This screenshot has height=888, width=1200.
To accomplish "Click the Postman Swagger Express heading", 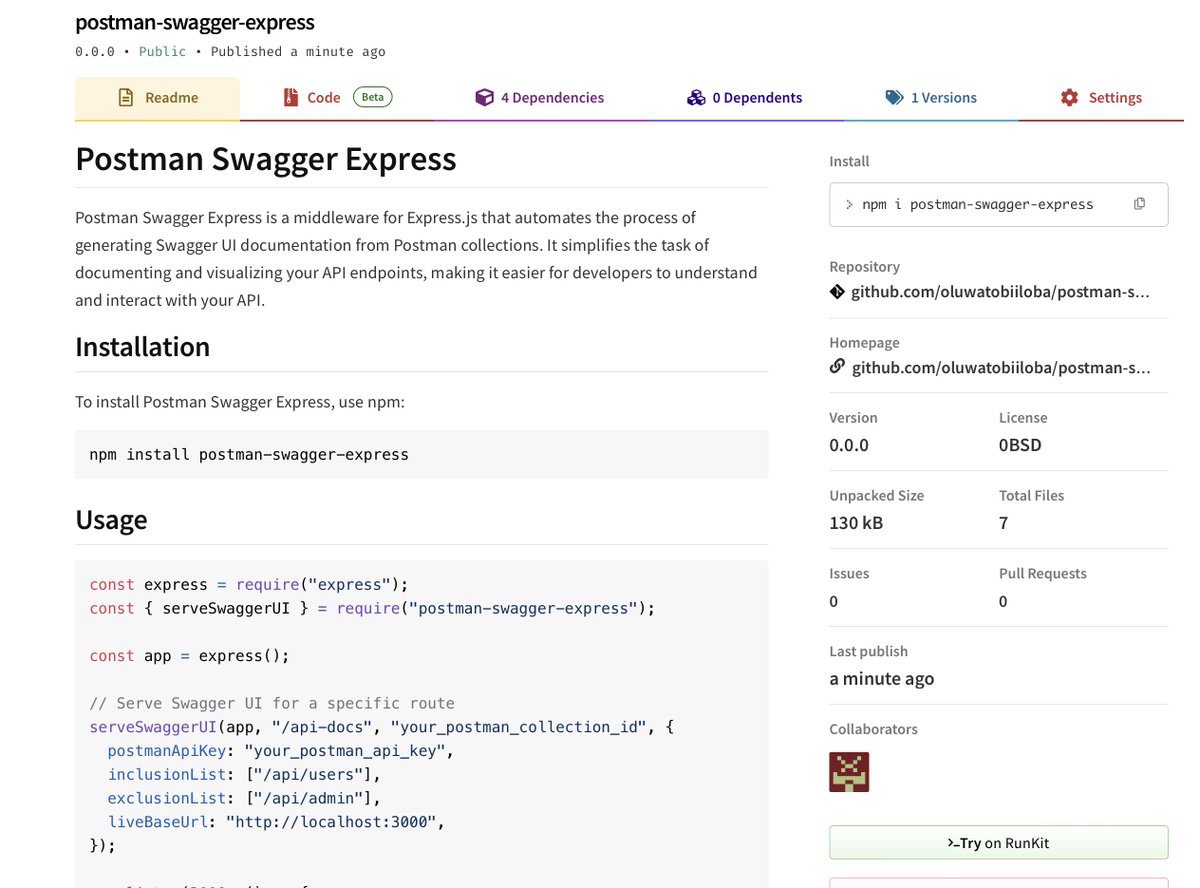I will pyautogui.click(x=266, y=159).
